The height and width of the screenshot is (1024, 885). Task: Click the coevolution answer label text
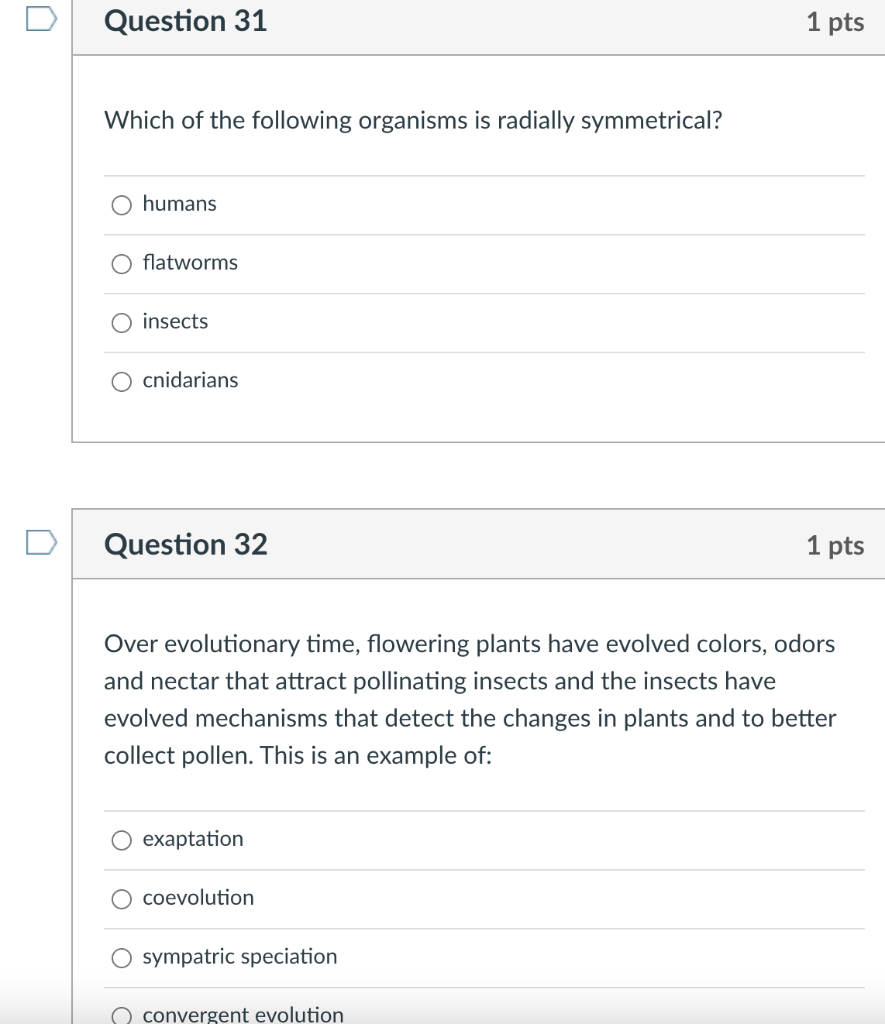198,897
